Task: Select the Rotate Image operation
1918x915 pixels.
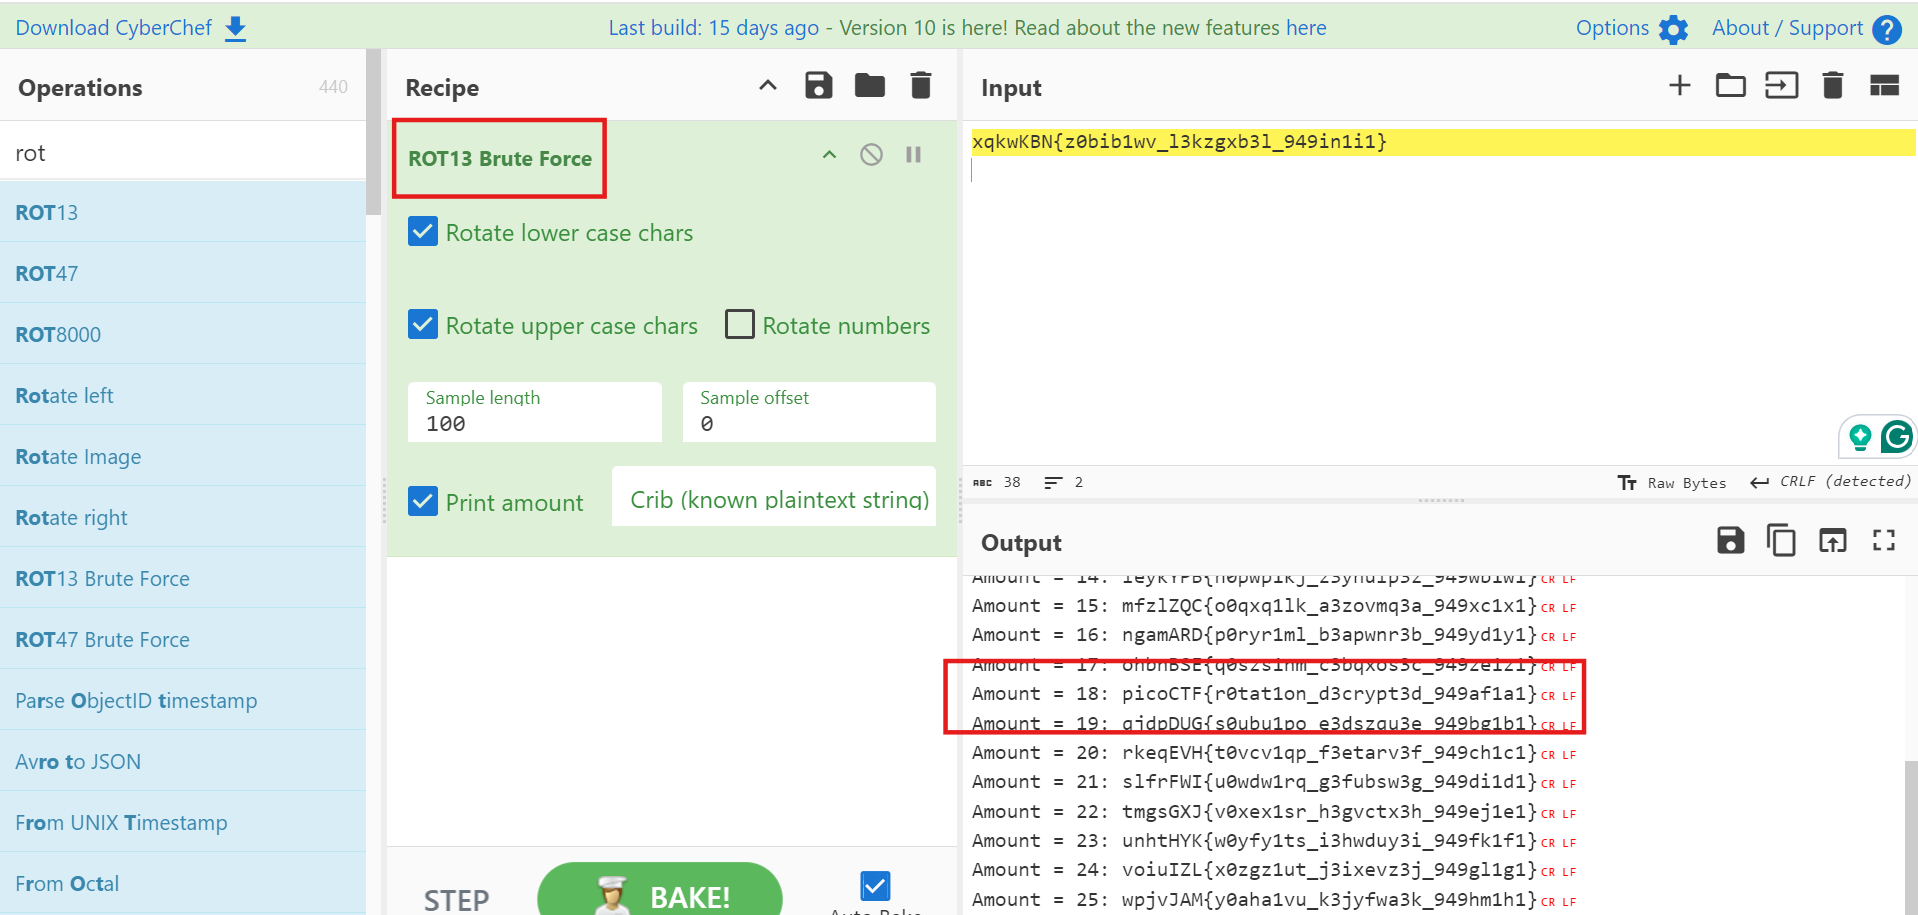Action: coord(183,456)
